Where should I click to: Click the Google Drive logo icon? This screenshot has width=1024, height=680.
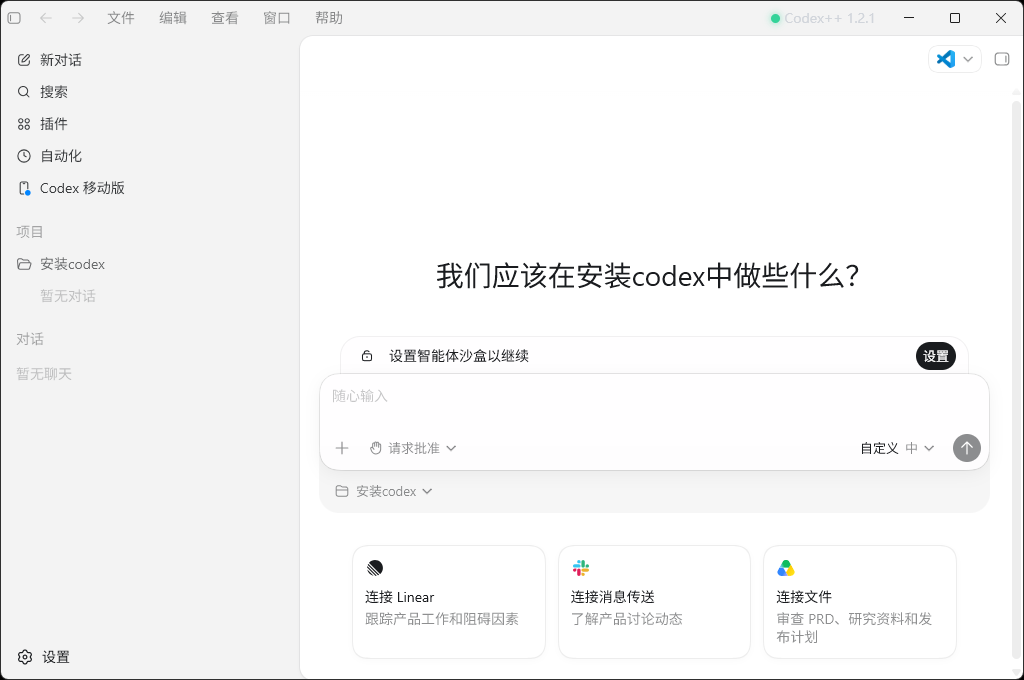(x=786, y=568)
